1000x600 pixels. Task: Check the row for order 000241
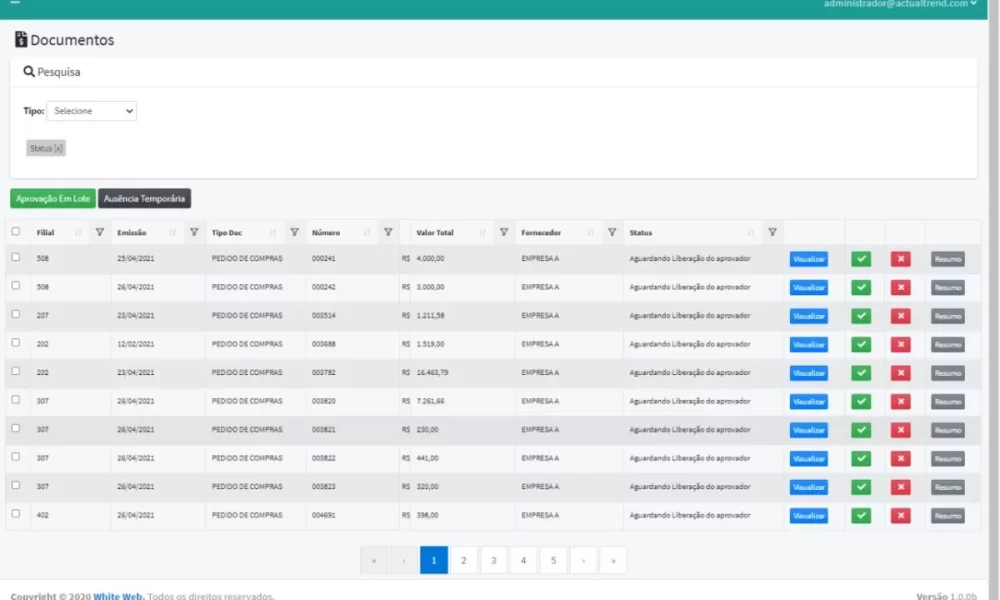tap(16, 257)
